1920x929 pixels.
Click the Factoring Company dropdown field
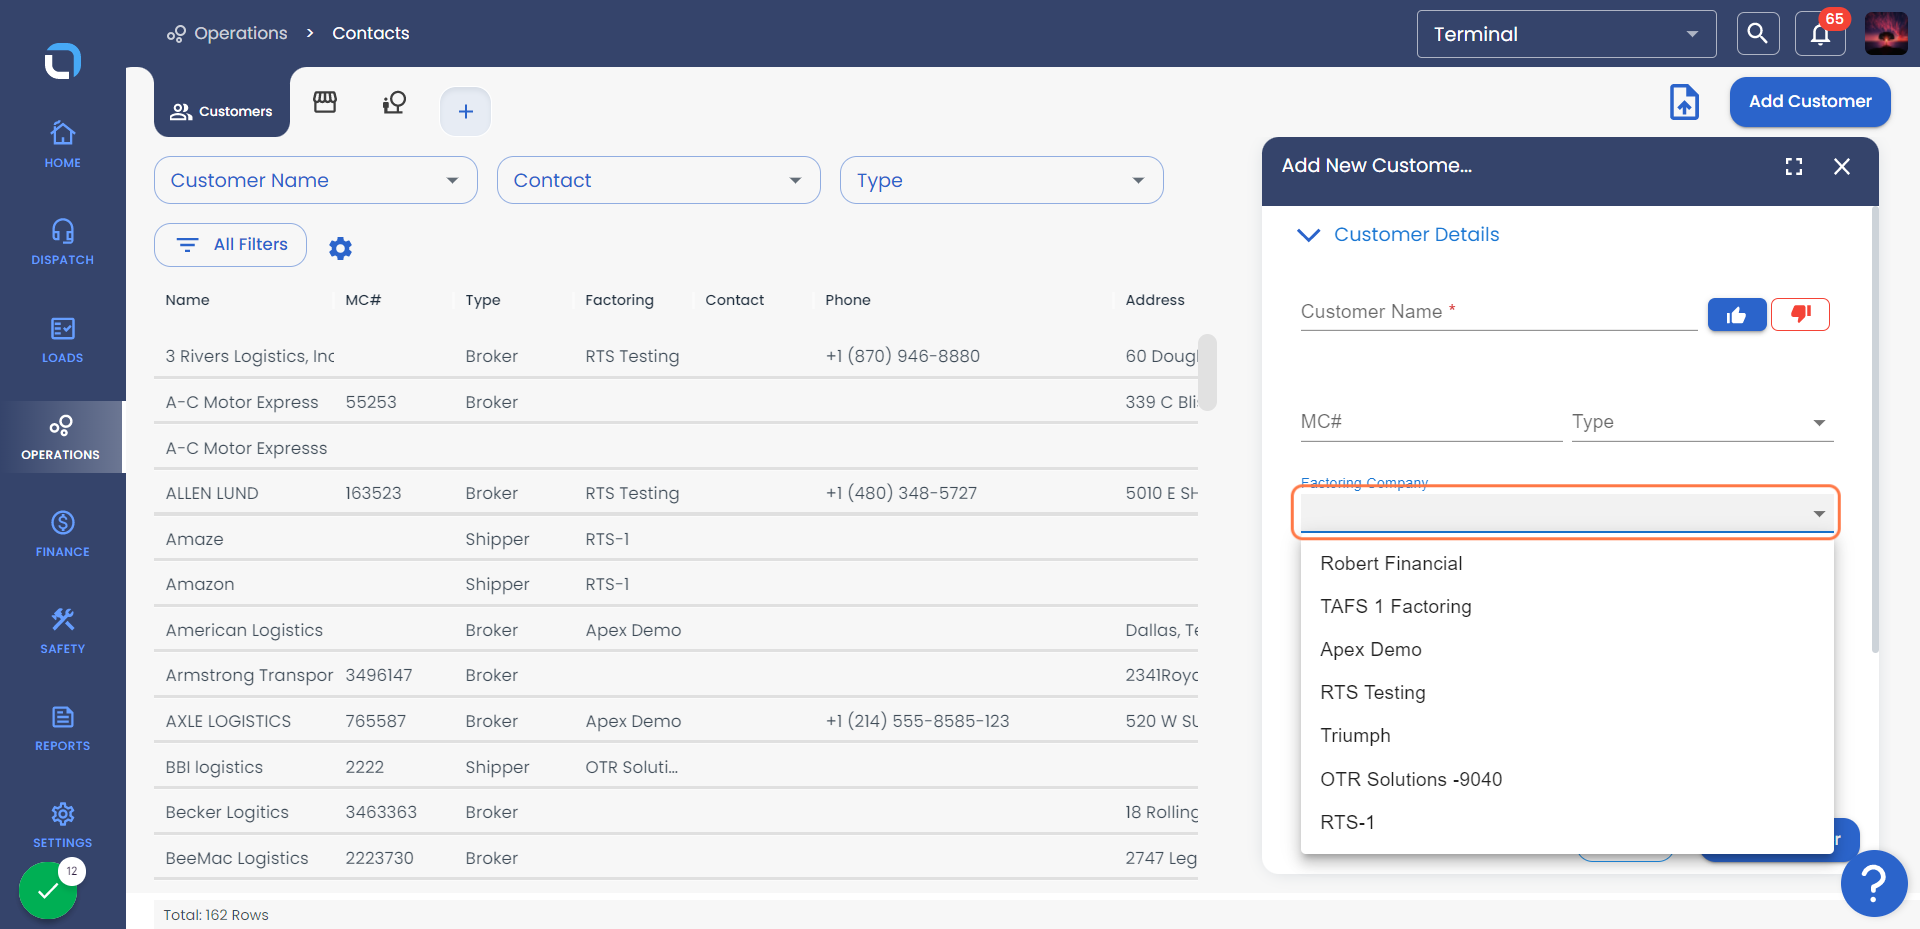pyautogui.click(x=1566, y=513)
